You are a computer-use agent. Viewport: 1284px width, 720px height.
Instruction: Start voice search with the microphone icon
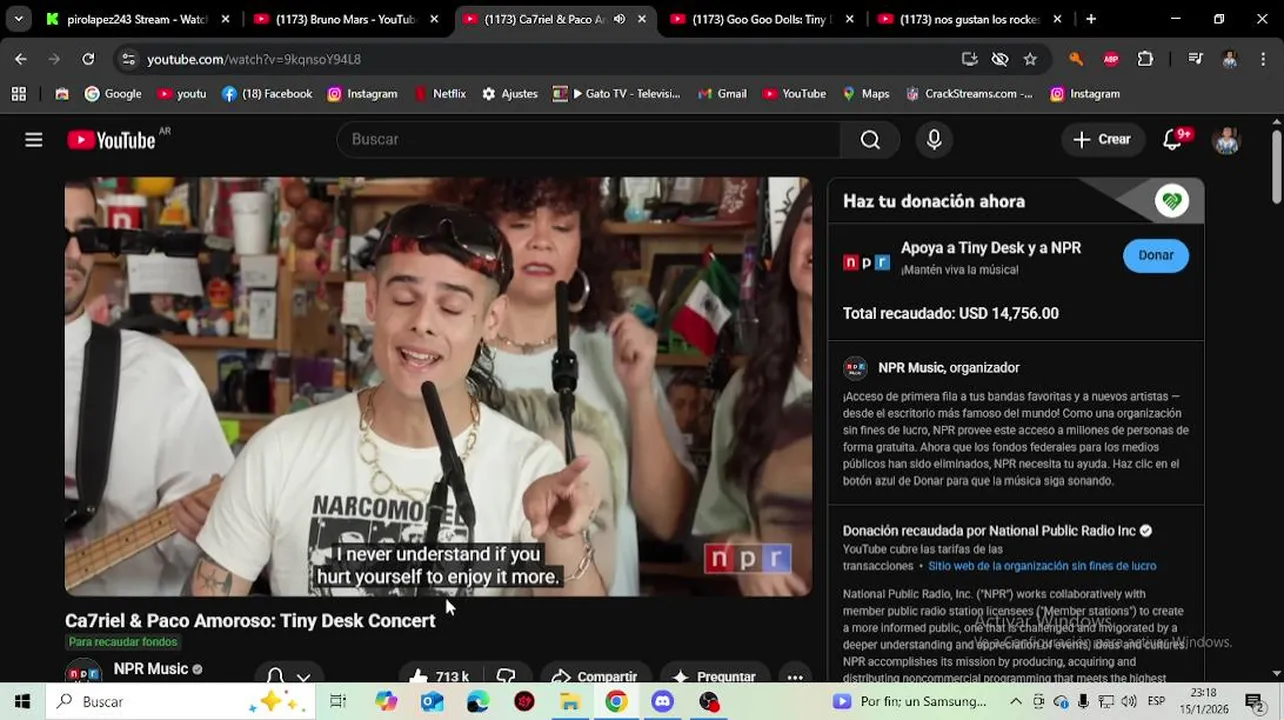(x=934, y=140)
